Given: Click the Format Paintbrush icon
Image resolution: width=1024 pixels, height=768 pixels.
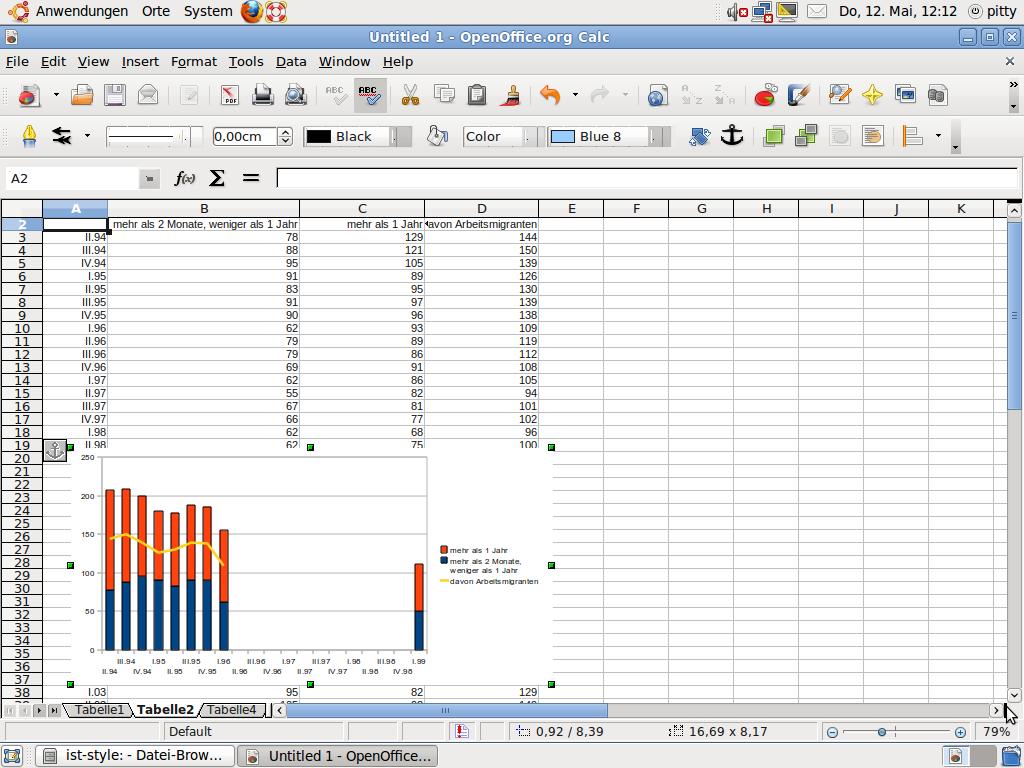Looking at the screenshot, I should click(x=511, y=95).
